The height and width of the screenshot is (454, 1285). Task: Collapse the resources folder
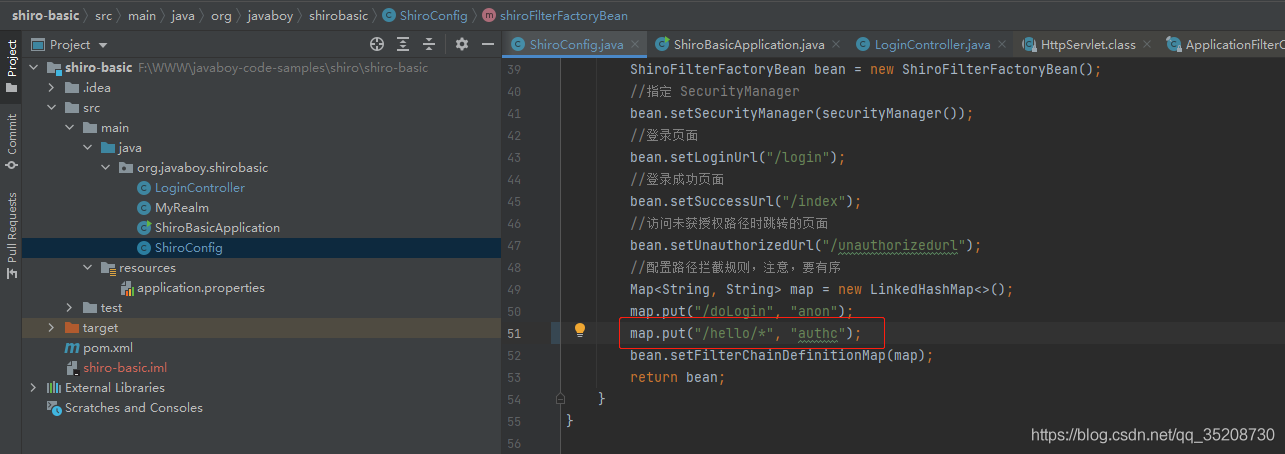click(87, 268)
